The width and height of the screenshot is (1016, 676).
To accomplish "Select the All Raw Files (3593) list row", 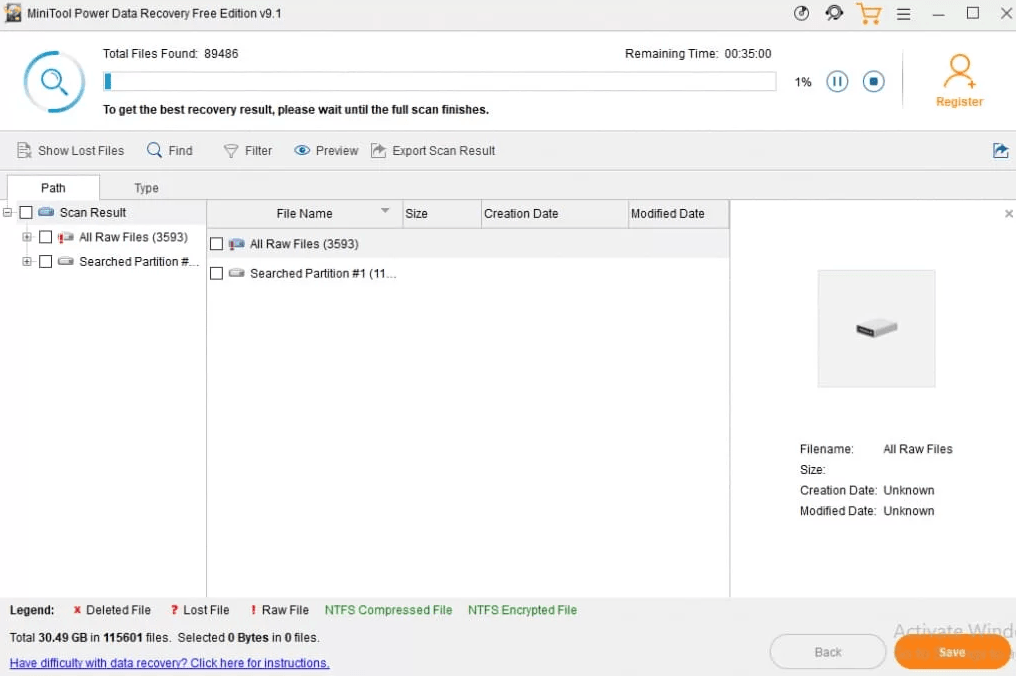I will 468,244.
